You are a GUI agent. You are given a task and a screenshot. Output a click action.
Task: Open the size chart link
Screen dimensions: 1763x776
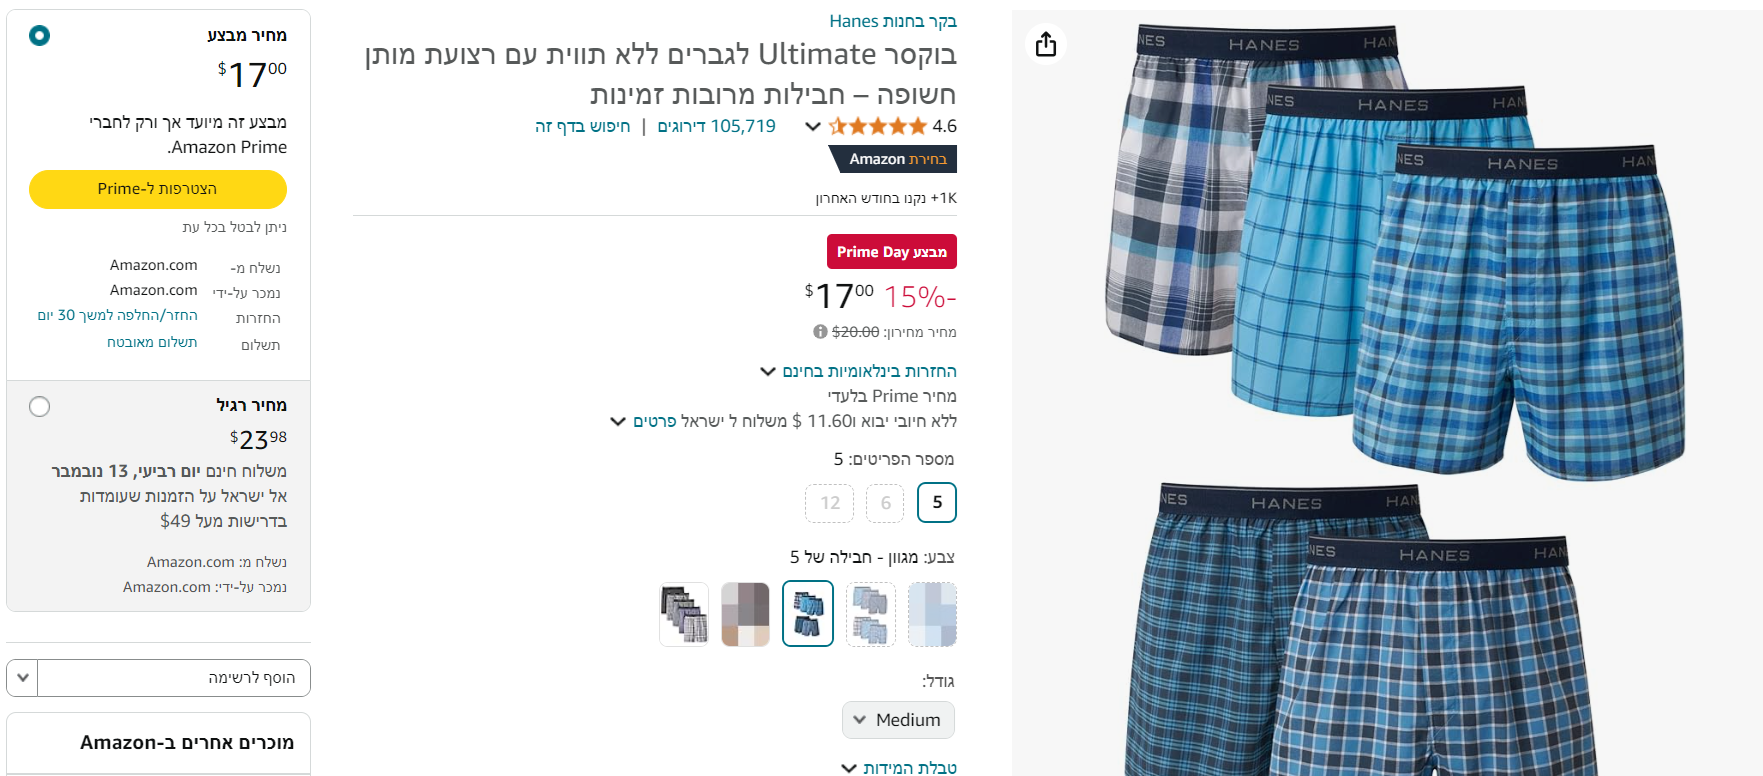[x=900, y=768]
